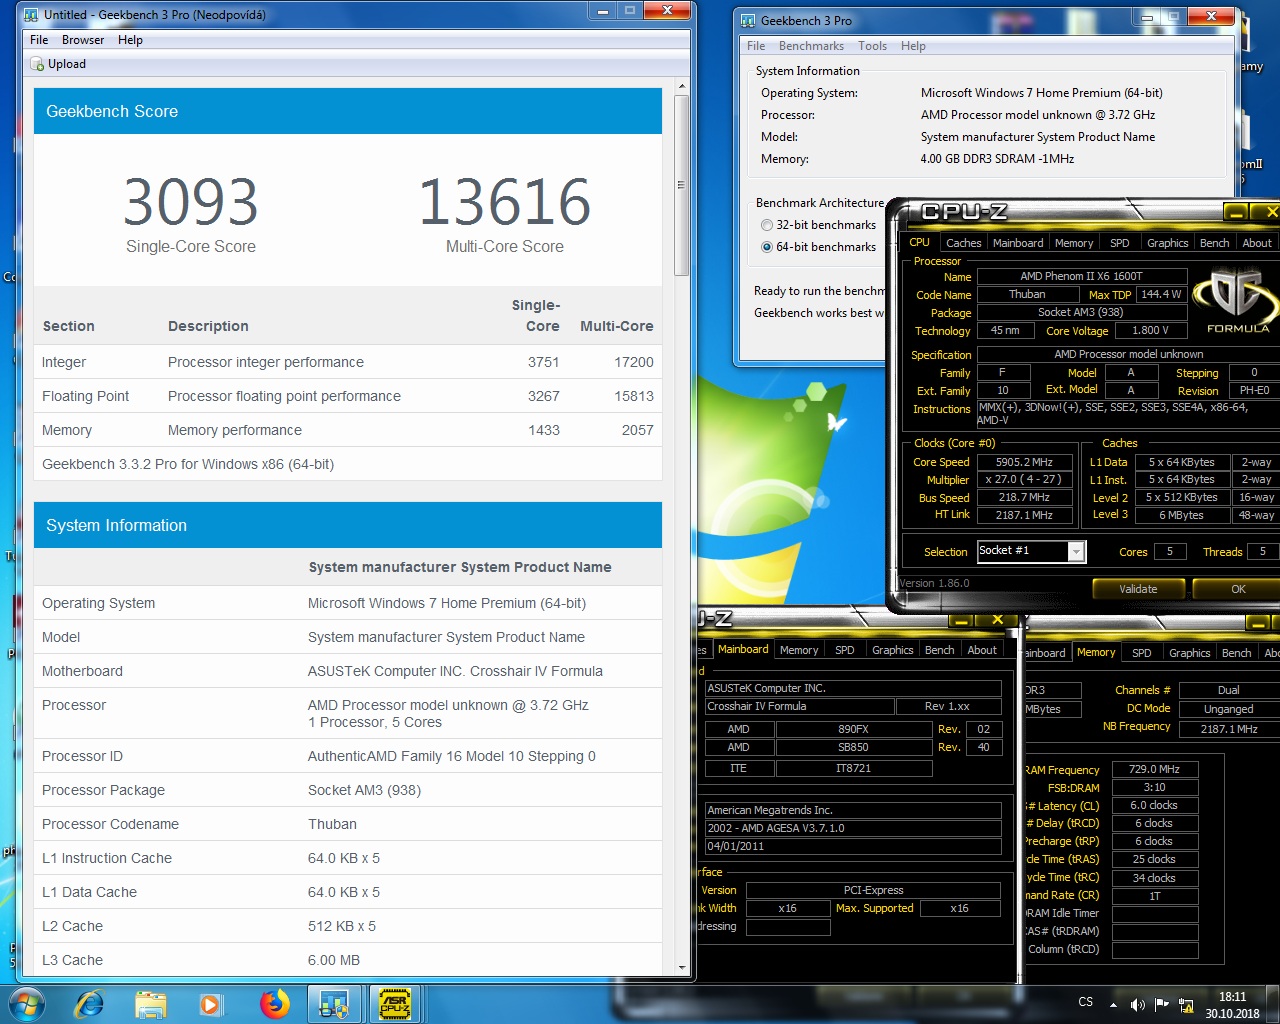The height and width of the screenshot is (1024, 1280).
Task: Open File menu in Untitled Geekbench window
Action: [x=39, y=40]
